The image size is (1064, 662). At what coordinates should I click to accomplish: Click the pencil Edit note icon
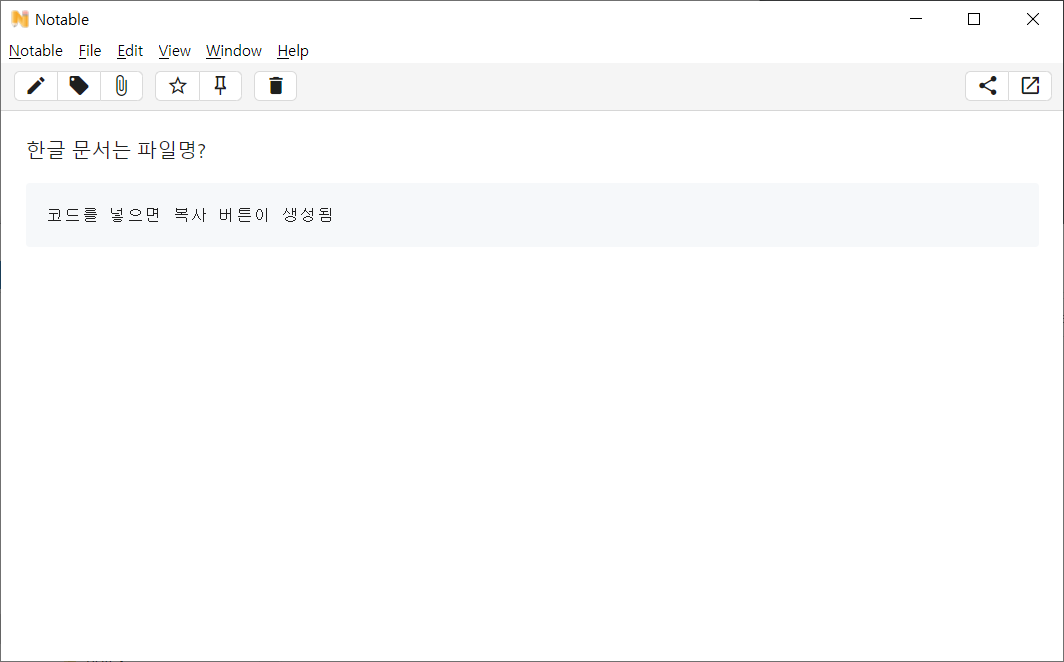[36, 86]
